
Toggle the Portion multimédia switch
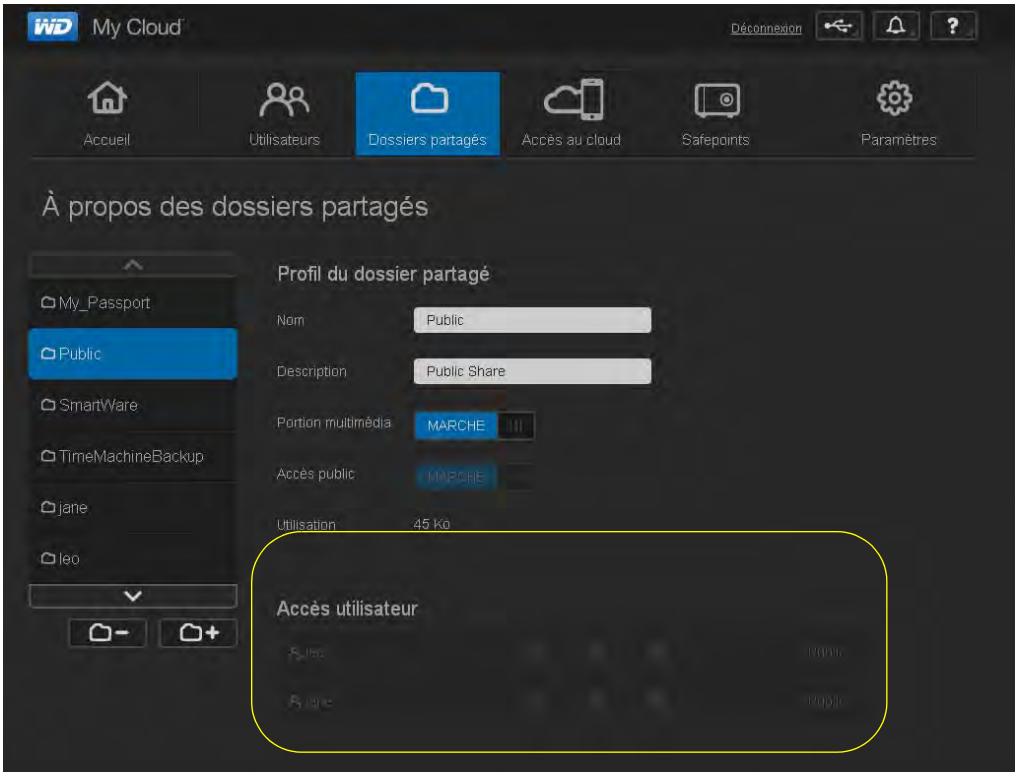pos(474,426)
